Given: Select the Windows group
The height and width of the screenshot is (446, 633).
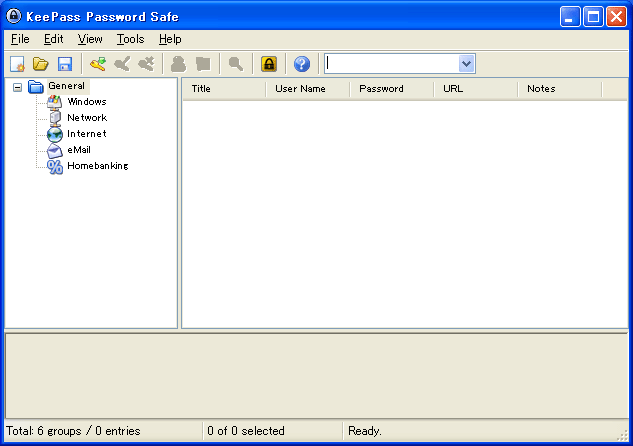Looking at the screenshot, I should point(87,102).
